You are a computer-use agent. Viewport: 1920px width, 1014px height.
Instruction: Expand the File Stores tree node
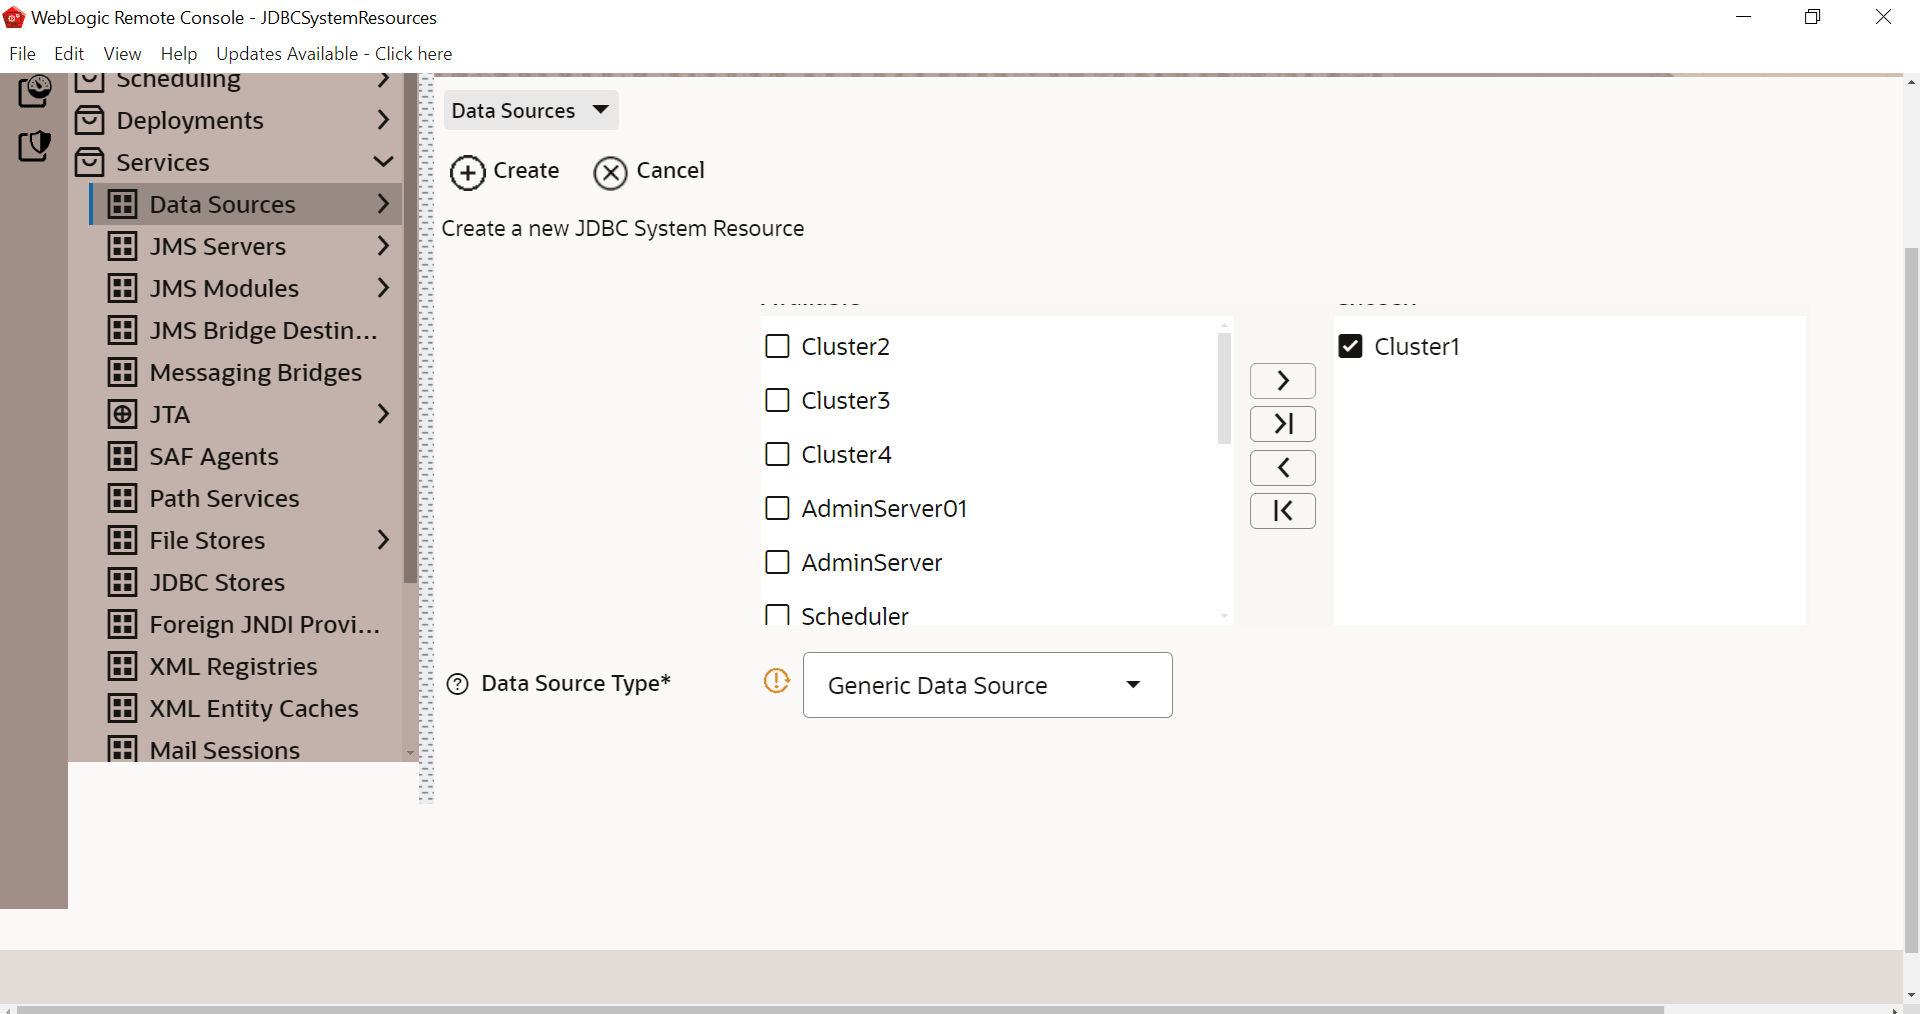[383, 540]
